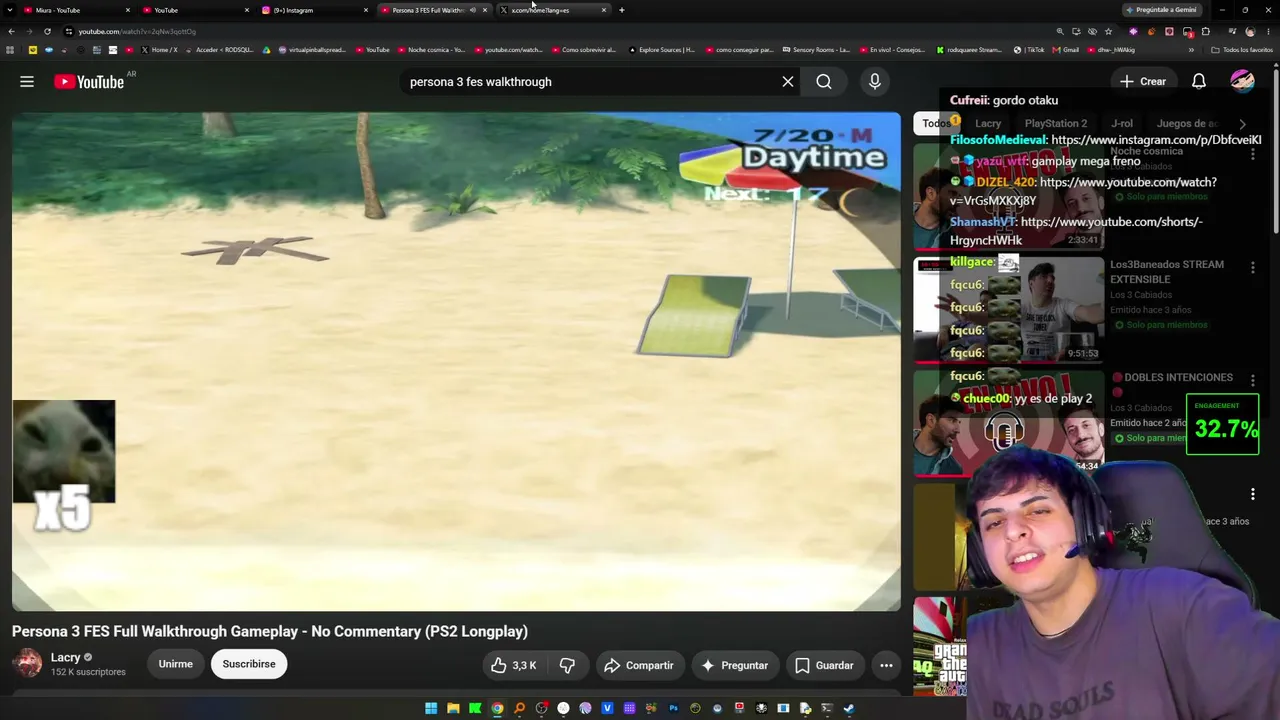Go back in browser history
The width and height of the screenshot is (1280, 720).
click(x=11, y=32)
